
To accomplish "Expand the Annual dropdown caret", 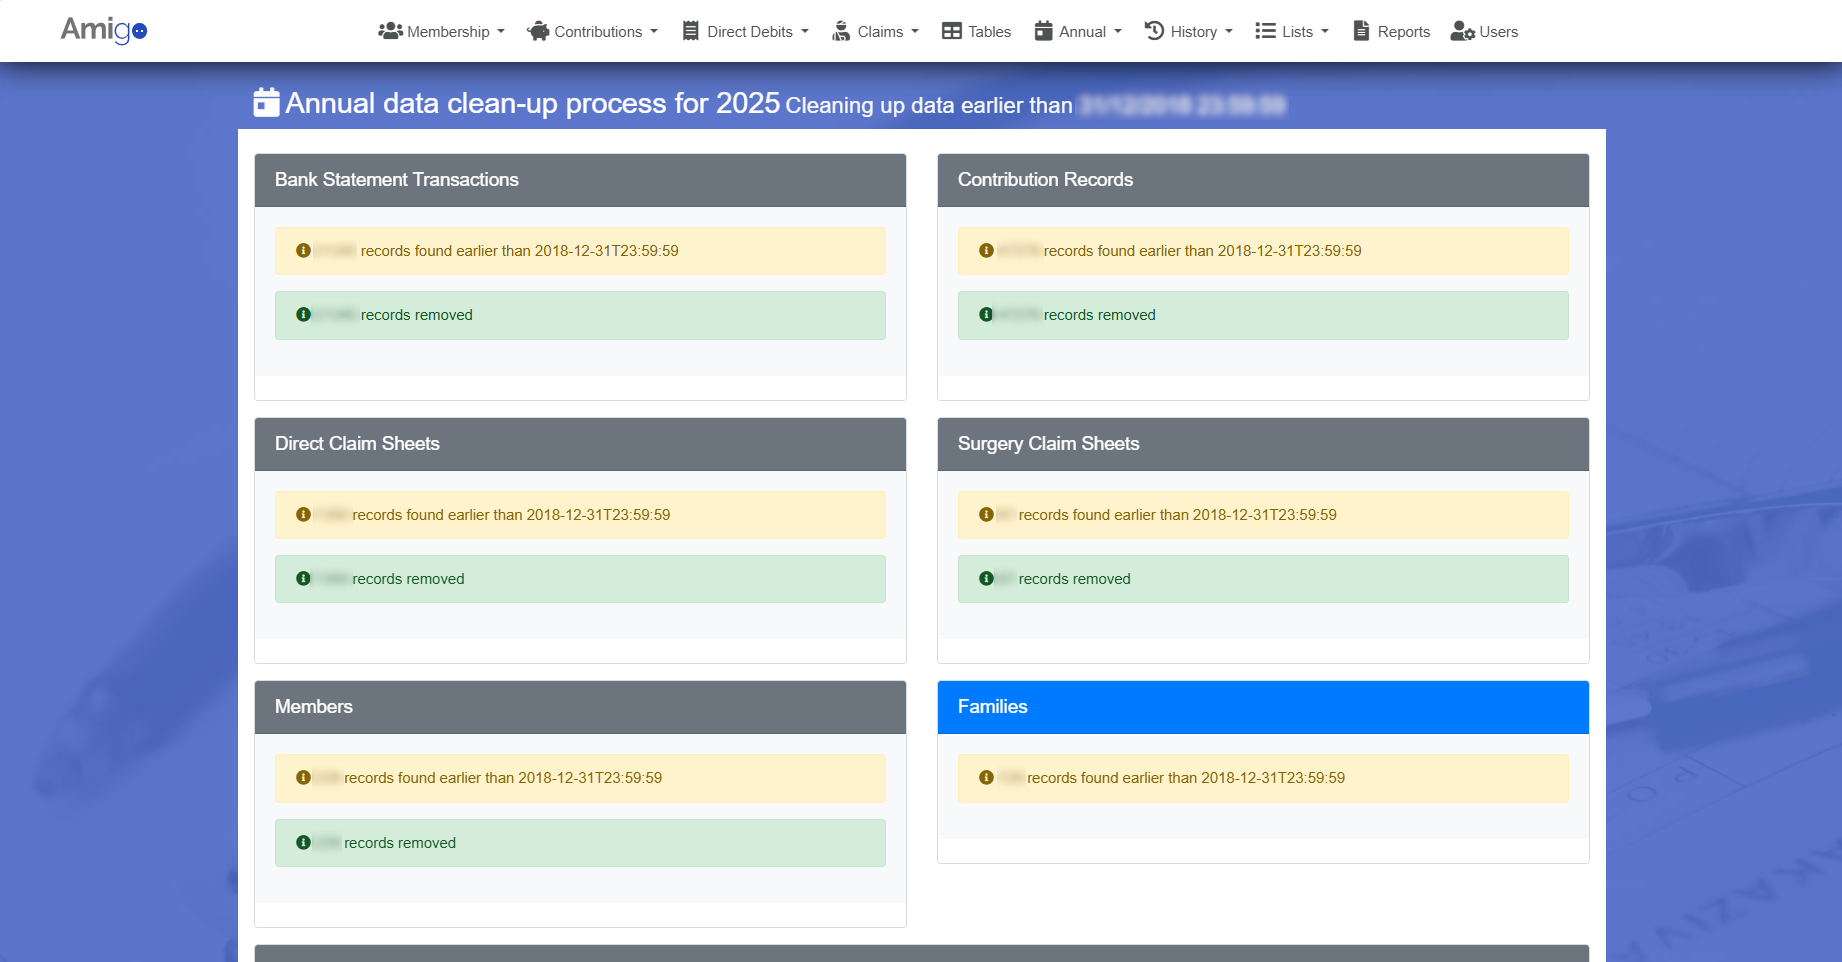I will point(1118,32).
